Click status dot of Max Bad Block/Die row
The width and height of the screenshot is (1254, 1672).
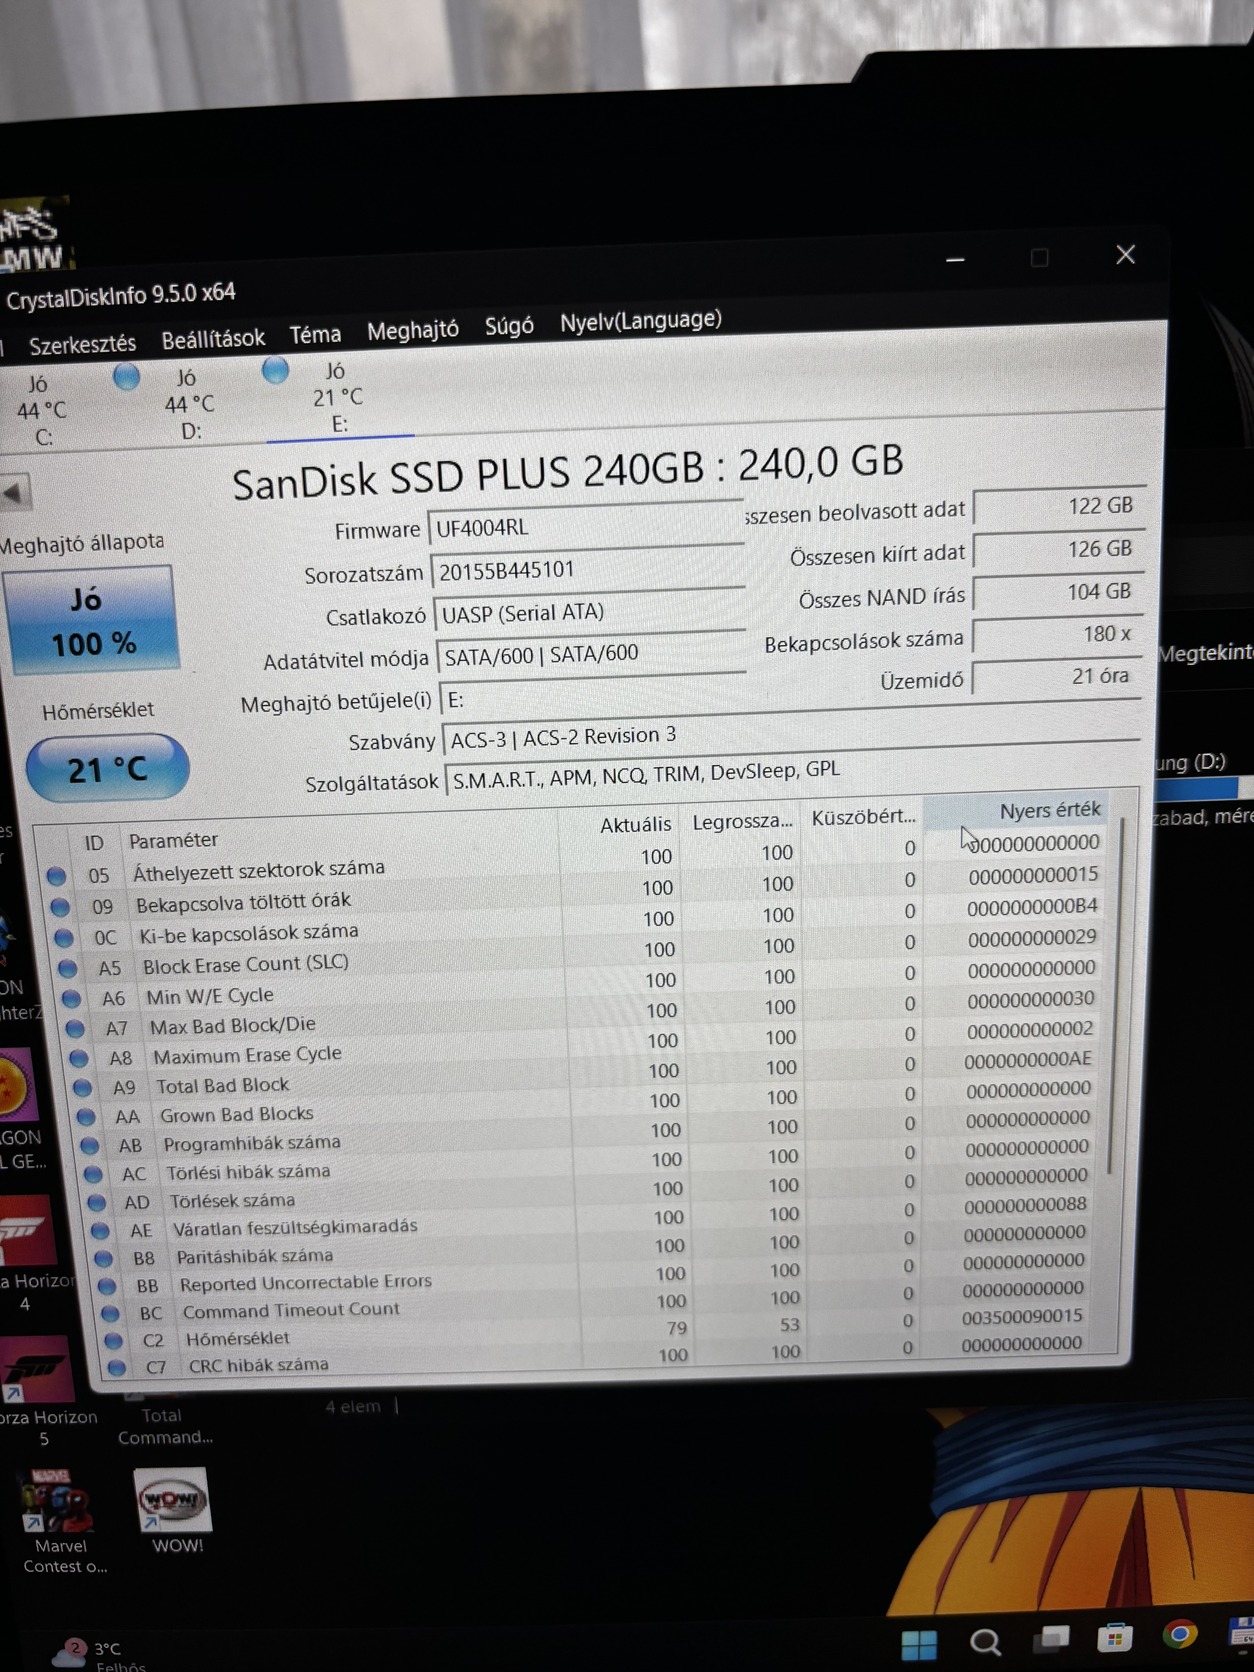75,1028
